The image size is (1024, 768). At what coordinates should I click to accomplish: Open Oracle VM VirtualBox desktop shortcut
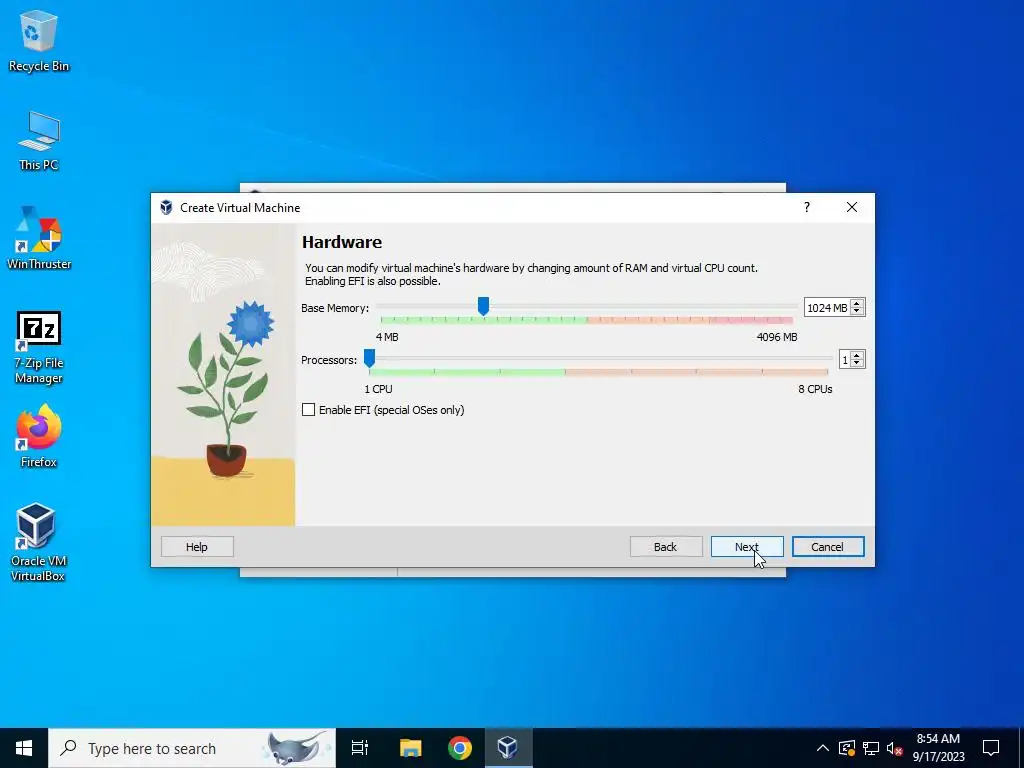click(38, 542)
